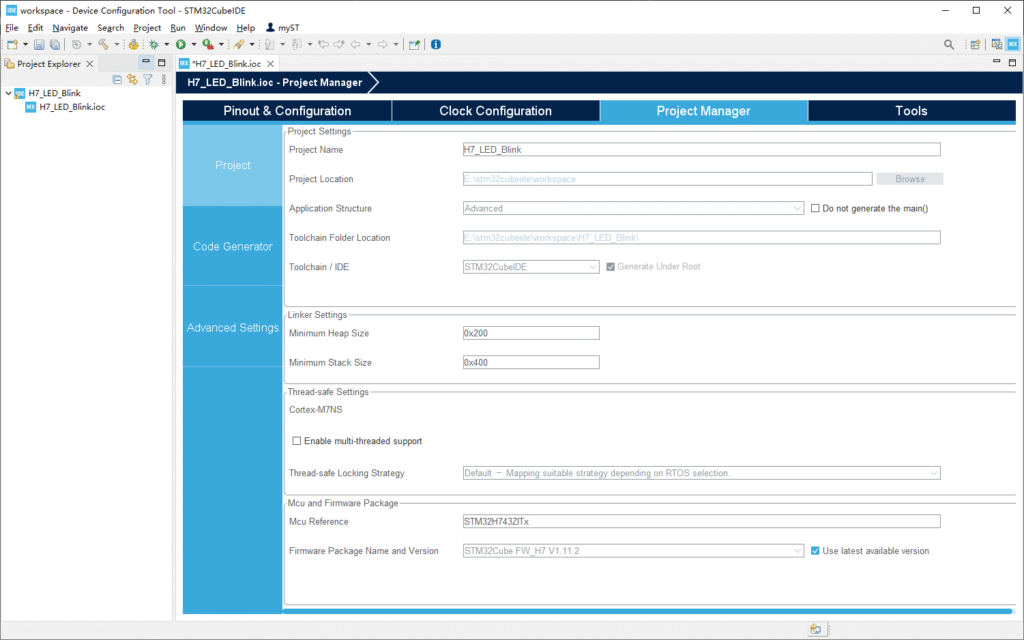
Task: Open the Project Explorer filter icon
Action: pyautogui.click(x=148, y=80)
